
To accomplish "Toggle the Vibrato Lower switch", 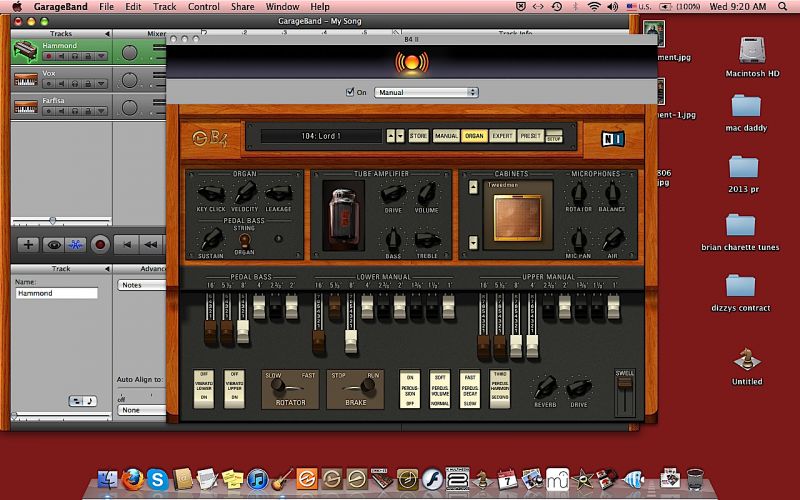I will pyautogui.click(x=204, y=389).
